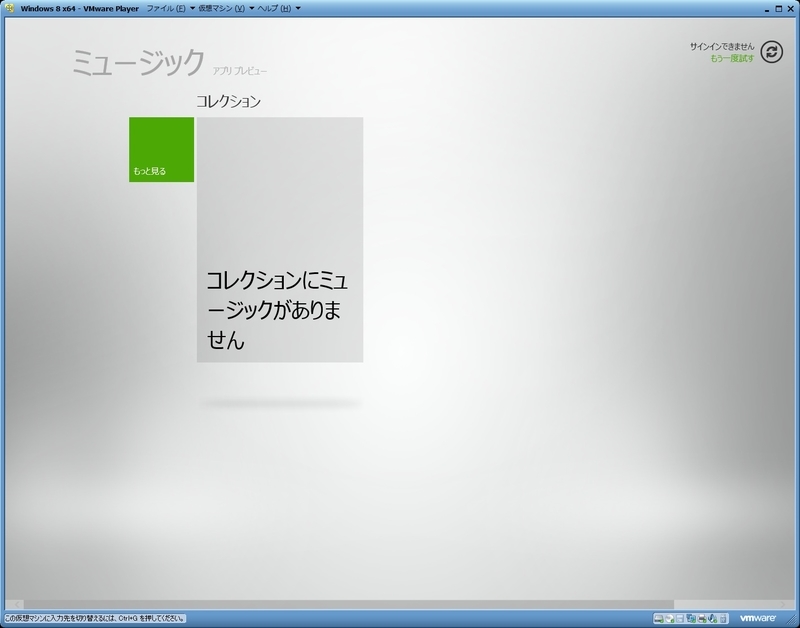The image size is (800, 628).
Task: Click the VMware Player title bar app icon
Action: click(x=9, y=8)
